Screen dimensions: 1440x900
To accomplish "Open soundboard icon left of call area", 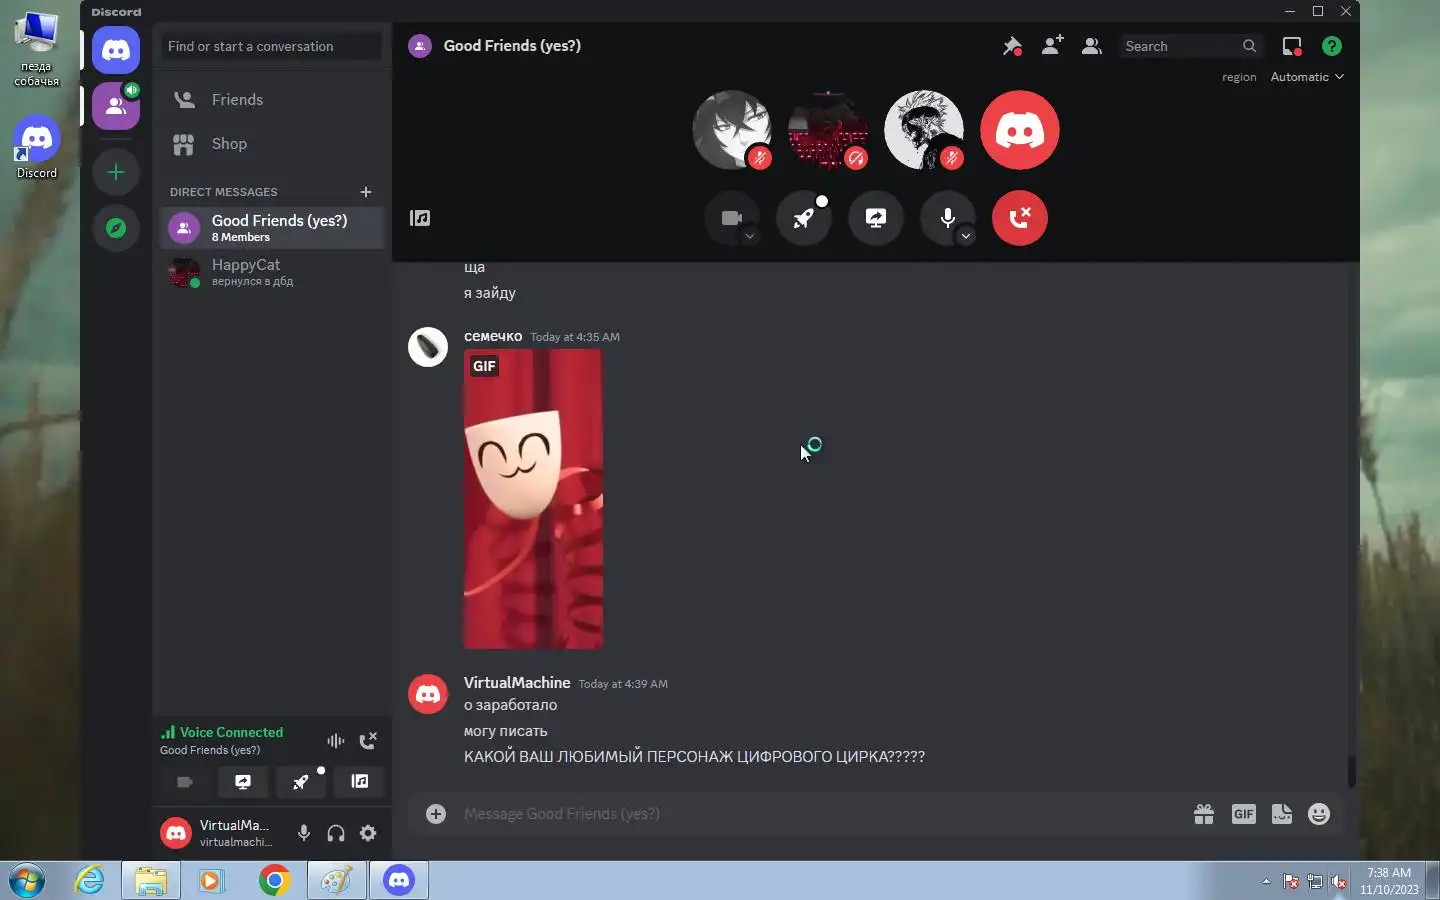I will (420, 218).
